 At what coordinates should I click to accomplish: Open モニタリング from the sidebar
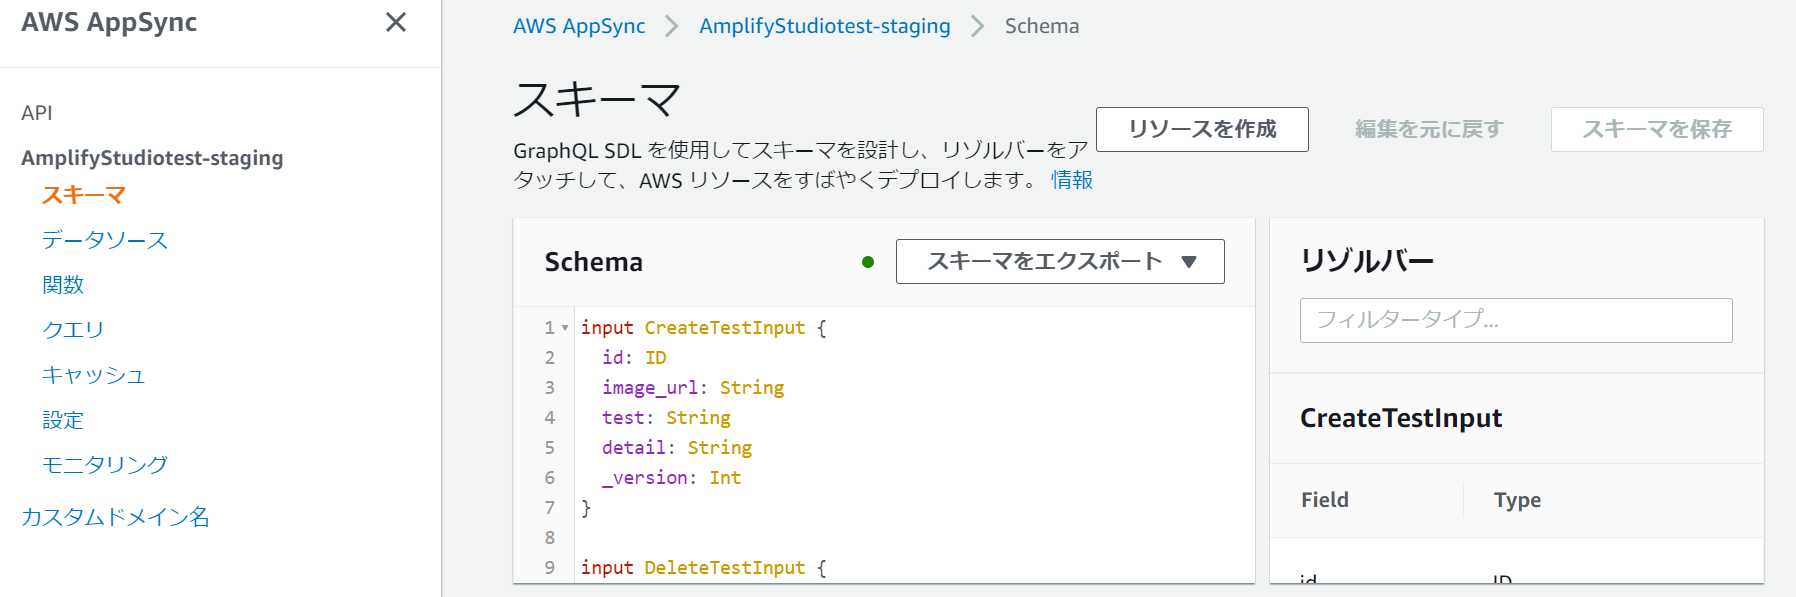(x=105, y=464)
